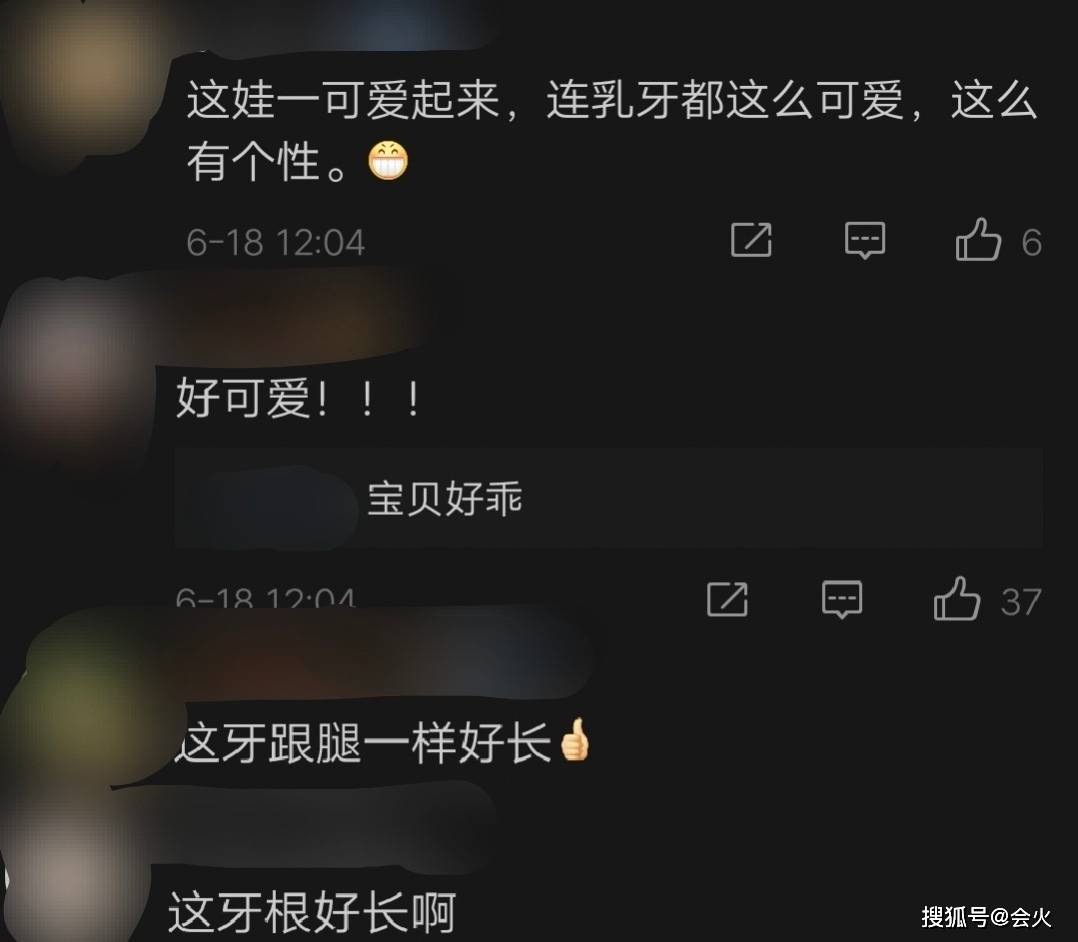1078x942 pixels.
Task: Select the comment 好可爱!!!
Action: coord(298,399)
